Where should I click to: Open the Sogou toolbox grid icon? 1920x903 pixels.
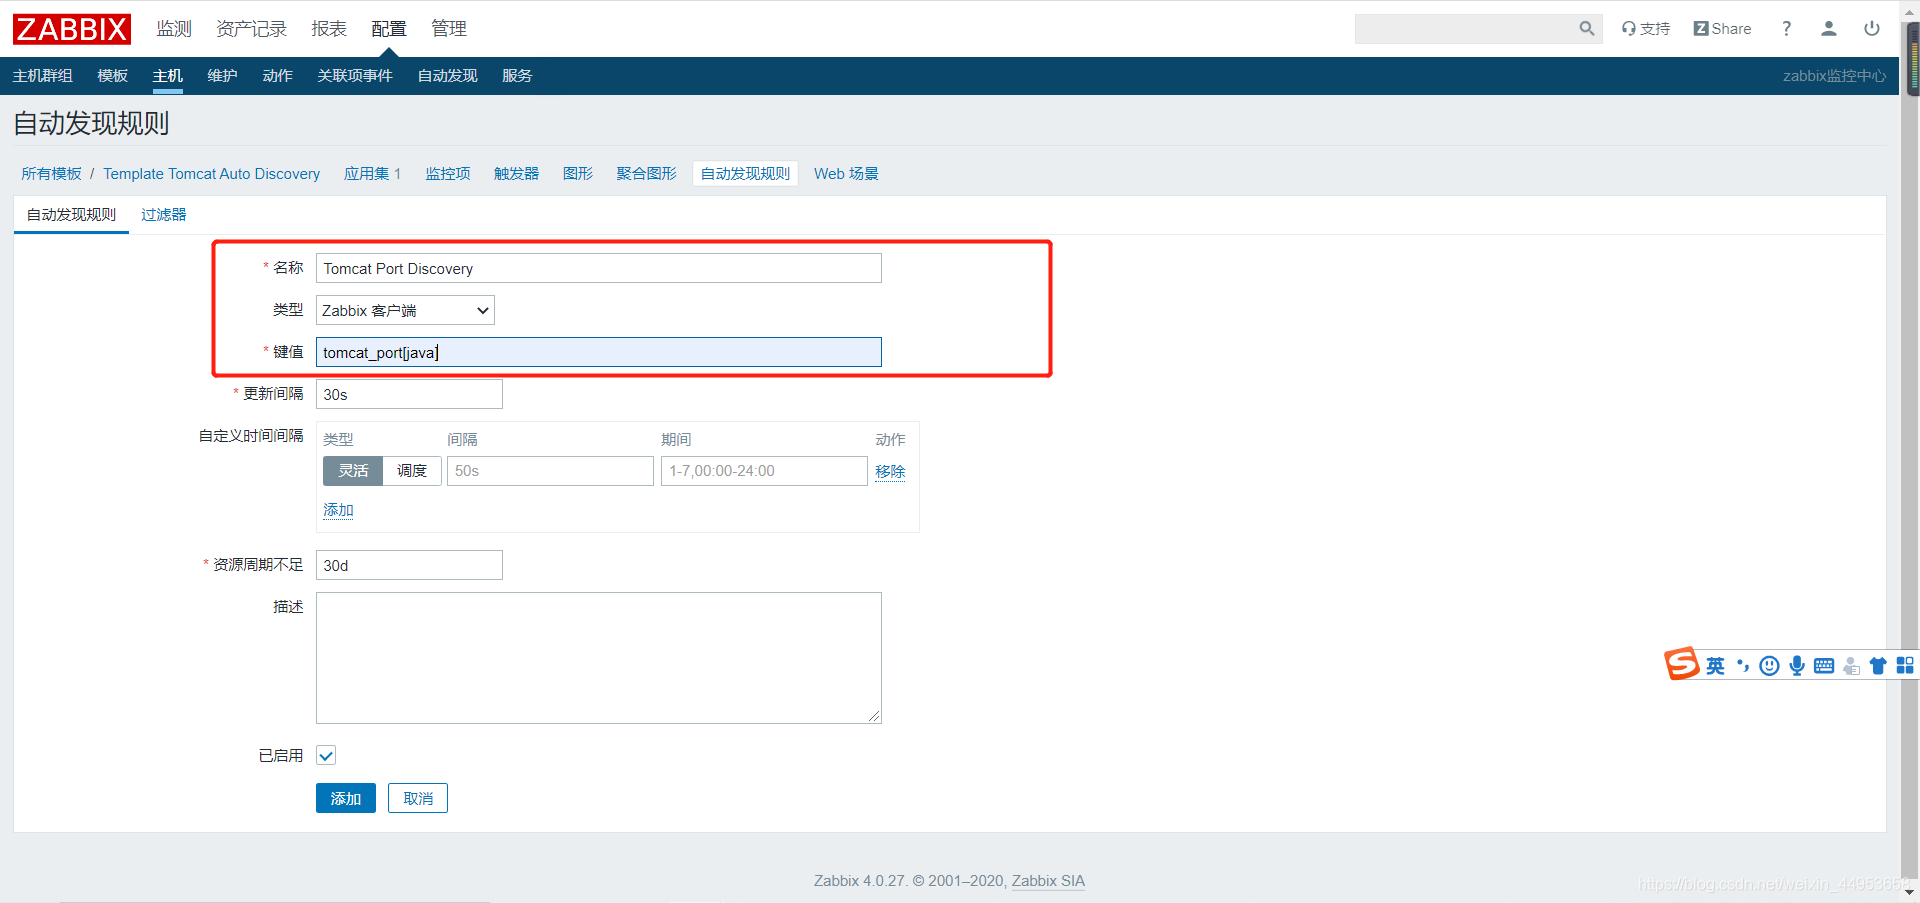tap(1905, 666)
